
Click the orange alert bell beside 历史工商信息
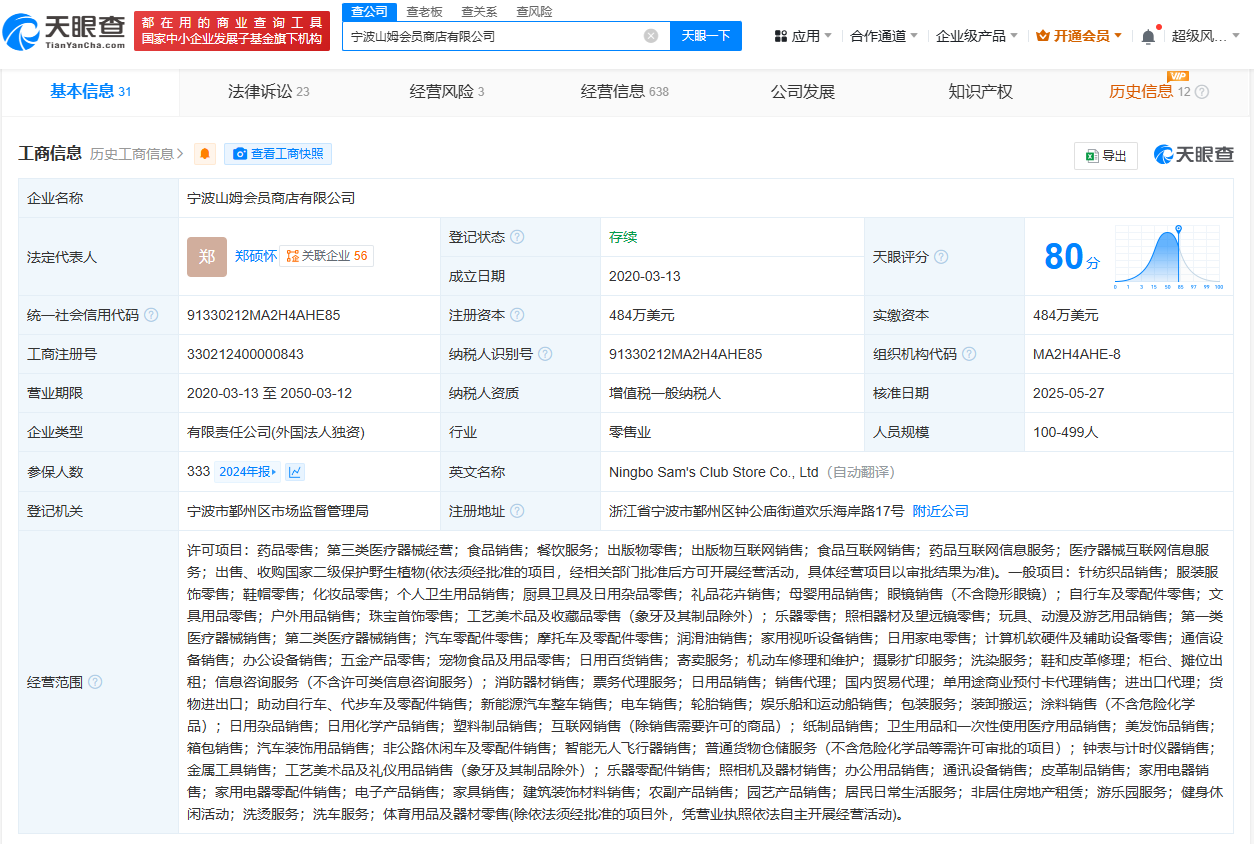(x=205, y=154)
